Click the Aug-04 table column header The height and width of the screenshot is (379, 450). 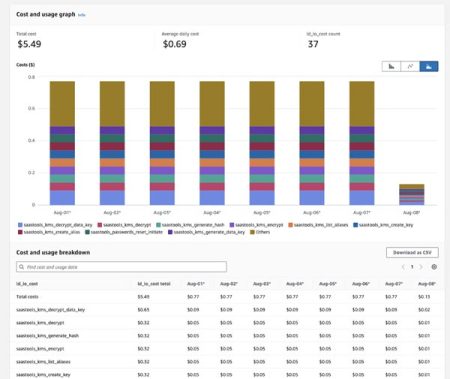(x=295, y=284)
